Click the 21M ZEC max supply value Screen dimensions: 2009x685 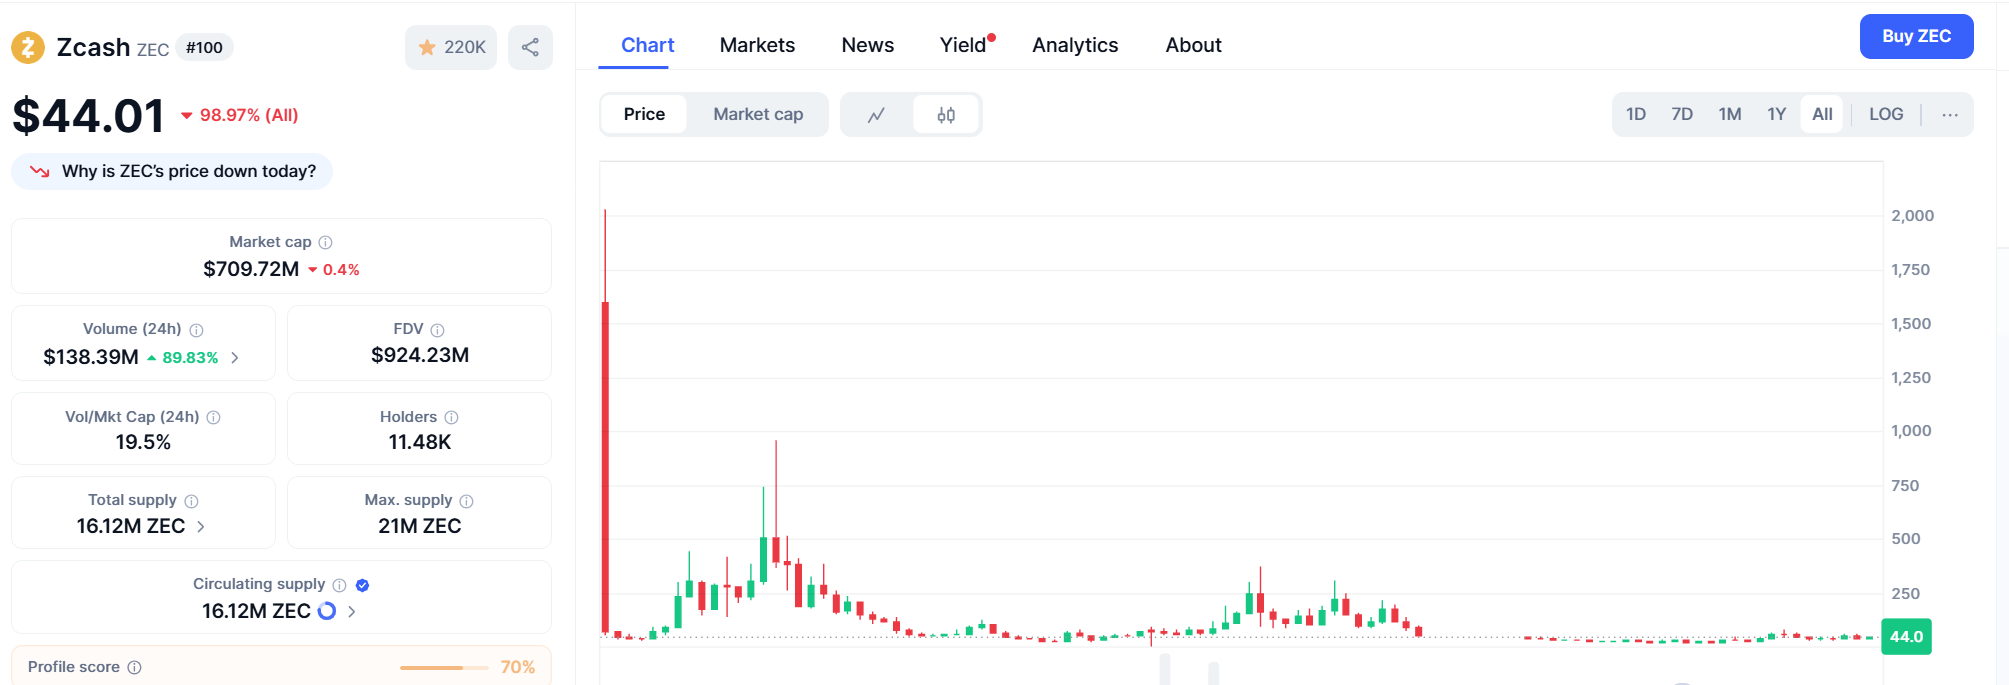click(420, 526)
